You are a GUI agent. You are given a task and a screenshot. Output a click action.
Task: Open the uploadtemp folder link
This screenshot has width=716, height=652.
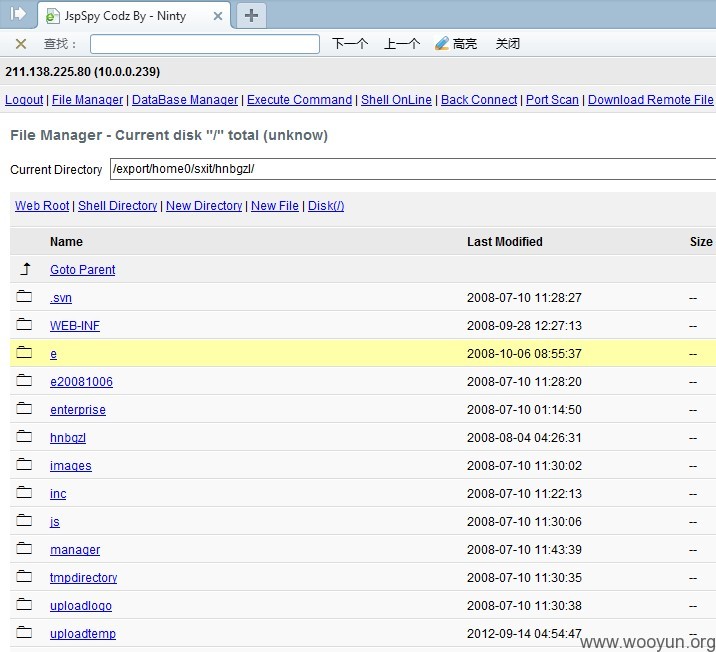coord(83,634)
